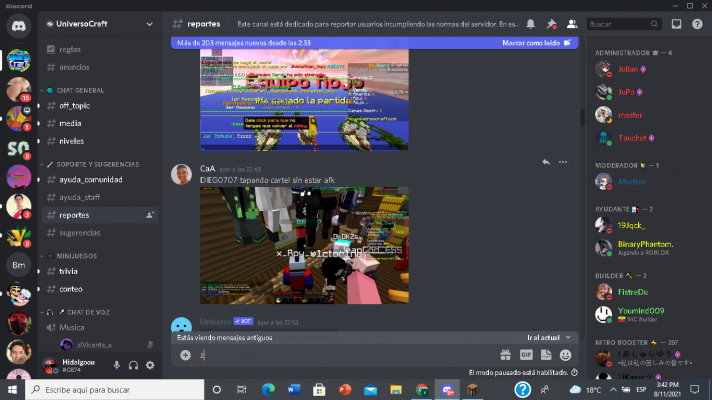Click taskbar search box Escribe aquí para buscar
The width and height of the screenshot is (712, 400).
pos(114,390)
